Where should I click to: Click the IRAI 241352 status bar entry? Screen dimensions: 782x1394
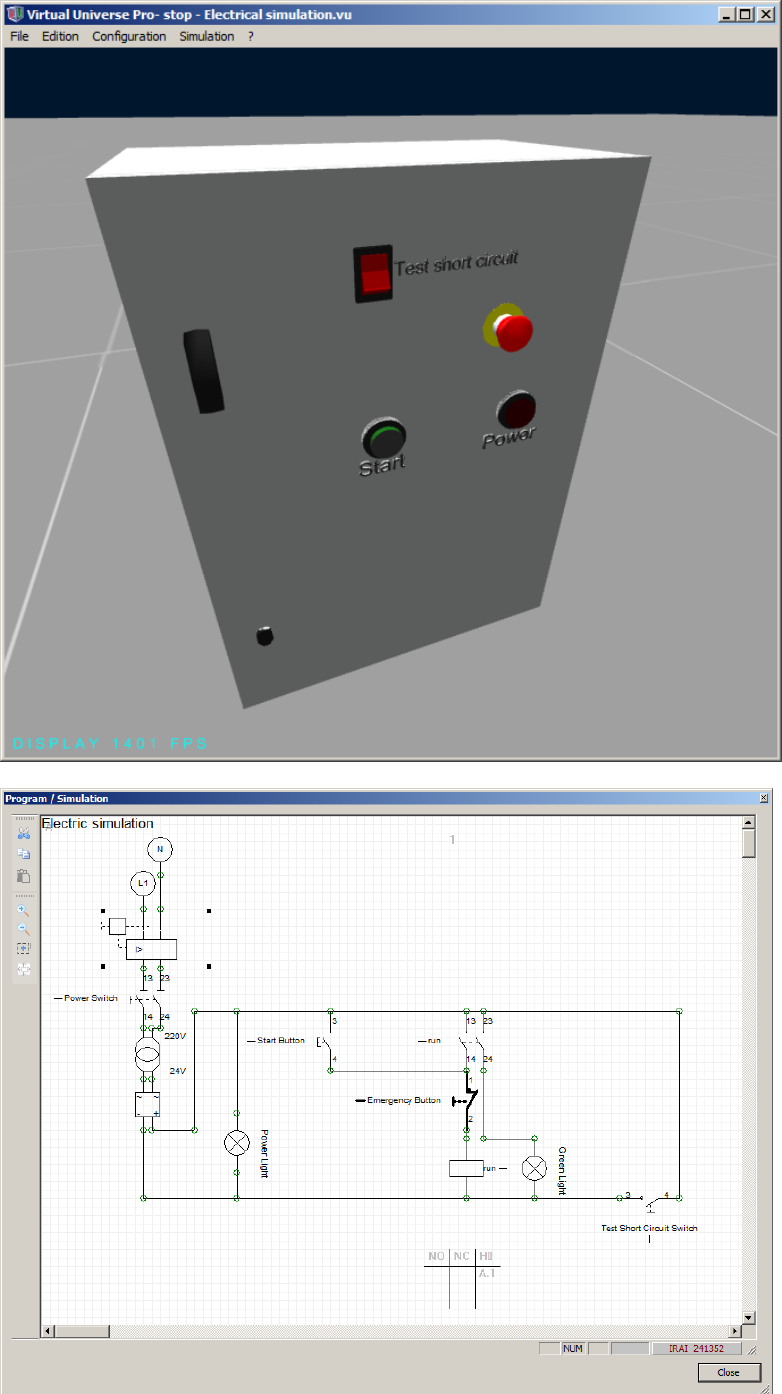(x=696, y=1348)
